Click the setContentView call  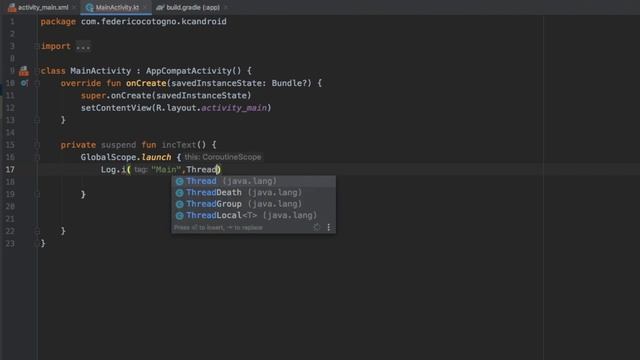116,108
